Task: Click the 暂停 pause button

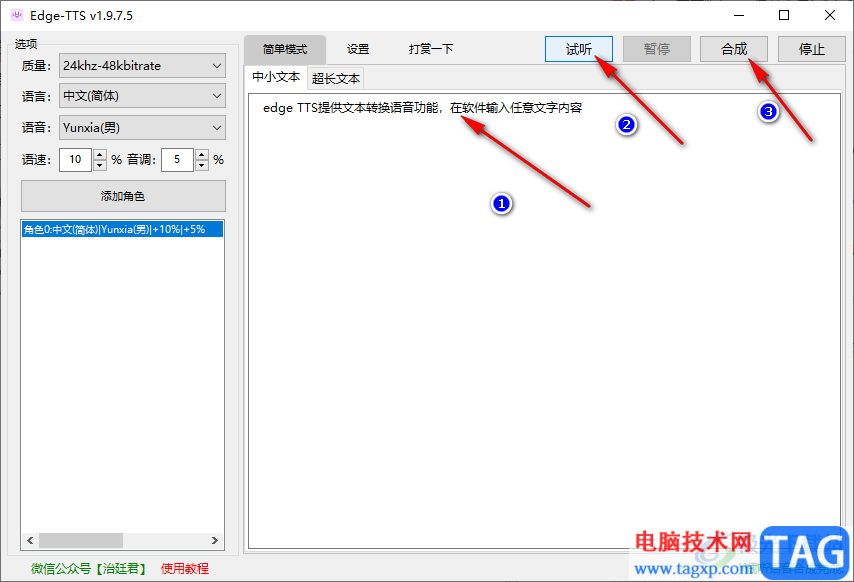Action: (656, 50)
